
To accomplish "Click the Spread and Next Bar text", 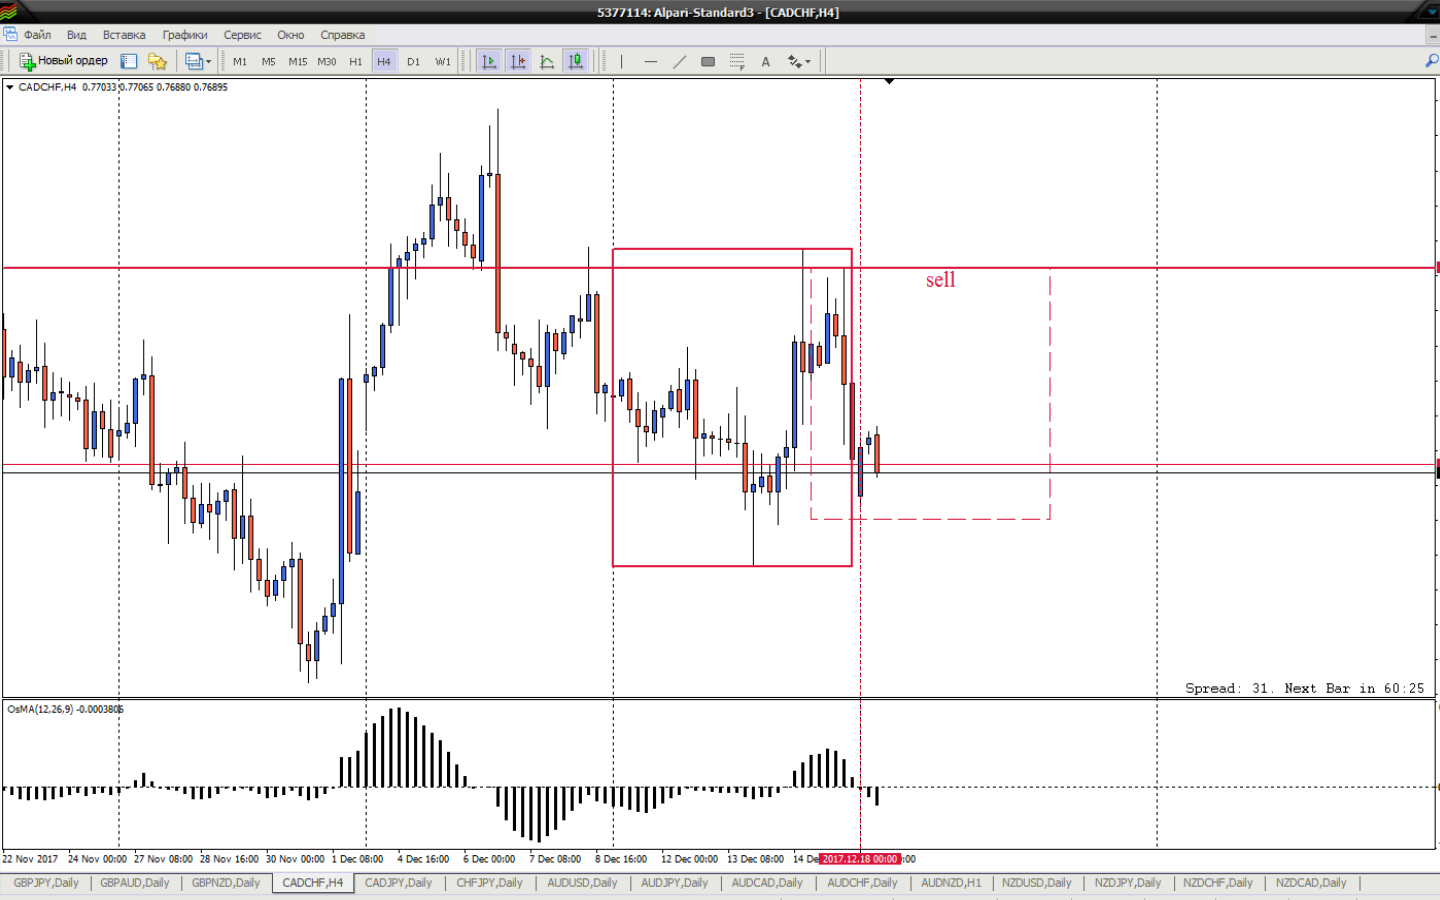I will (x=1305, y=688).
